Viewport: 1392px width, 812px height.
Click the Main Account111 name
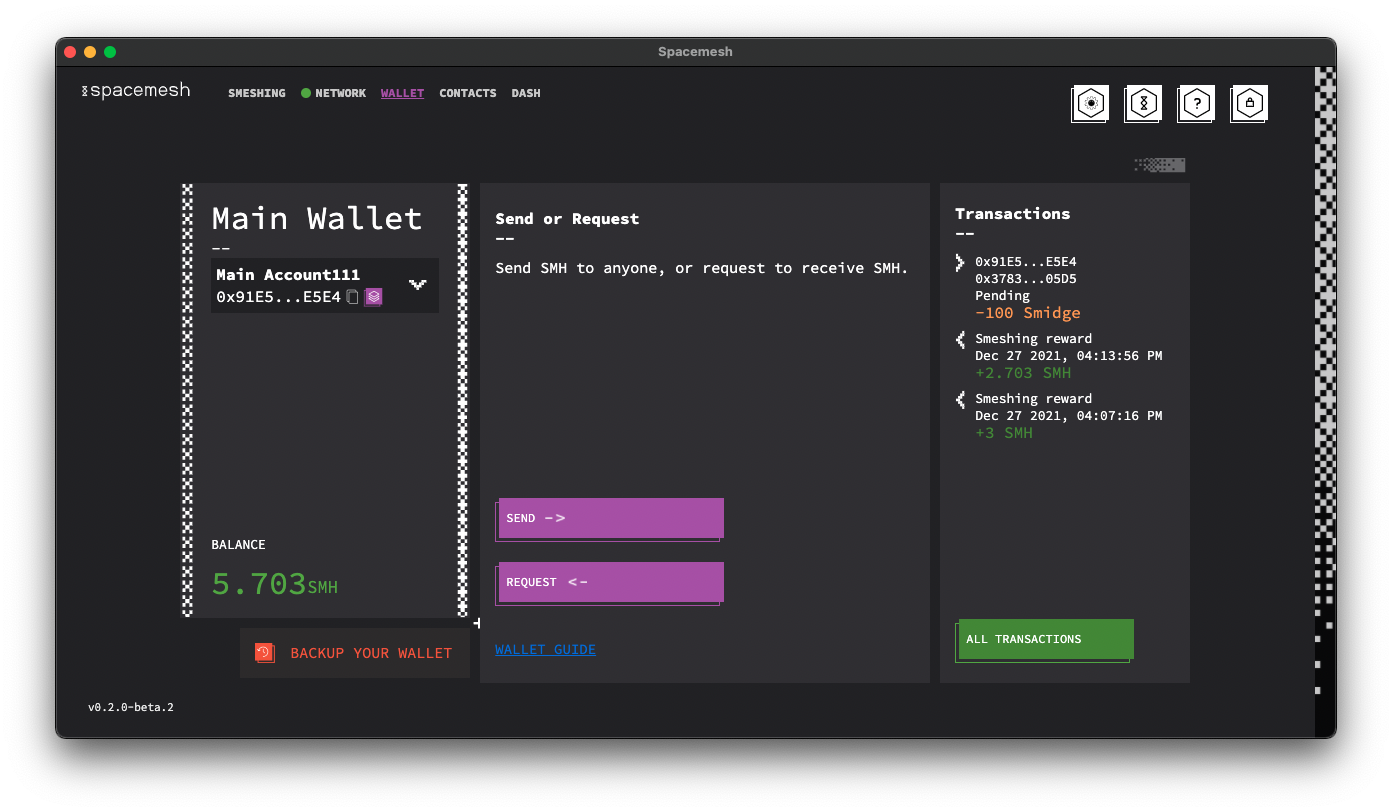[288, 275]
